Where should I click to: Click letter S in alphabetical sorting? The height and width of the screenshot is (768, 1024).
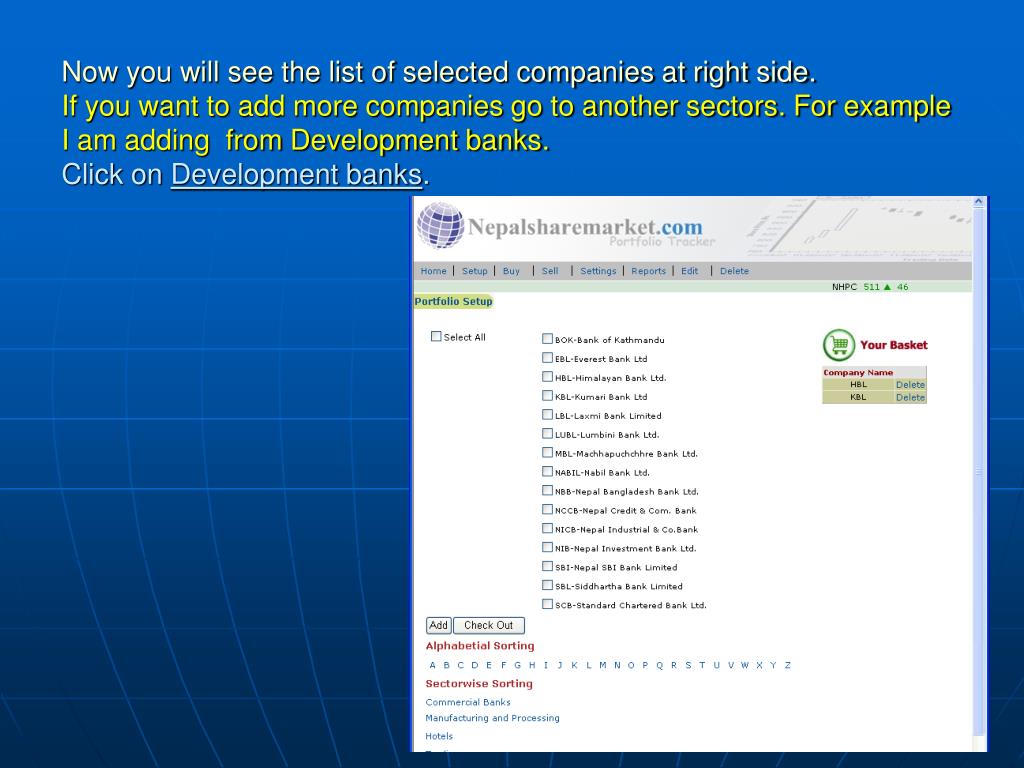(688, 665)
